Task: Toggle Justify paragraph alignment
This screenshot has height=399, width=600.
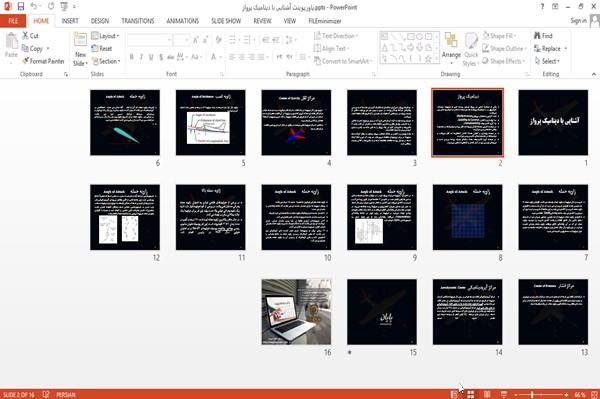Action: point(261,57)
